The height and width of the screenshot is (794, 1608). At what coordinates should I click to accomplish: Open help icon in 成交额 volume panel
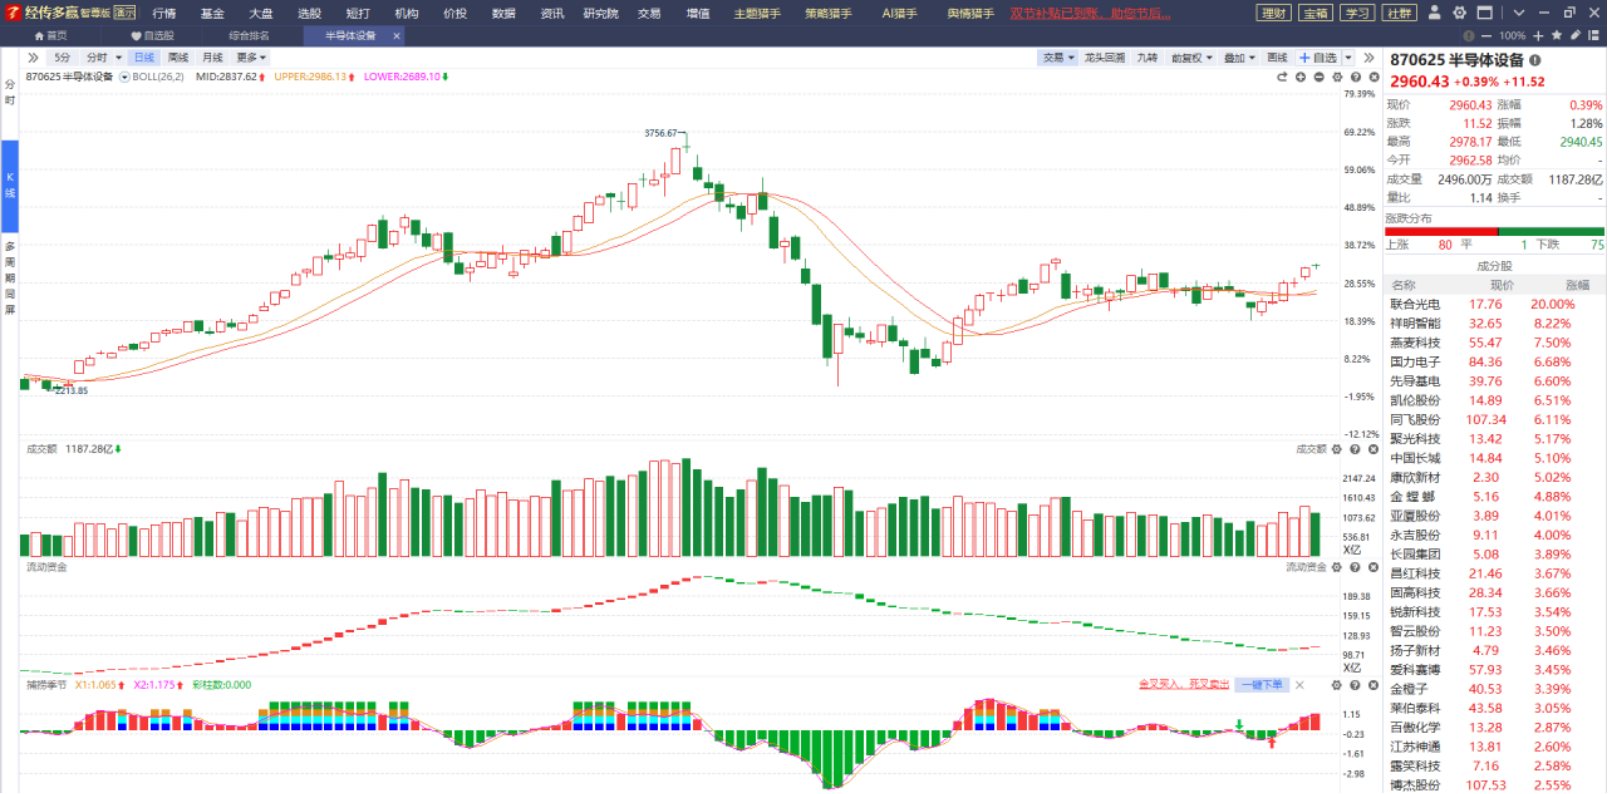tap(1355, 449)
